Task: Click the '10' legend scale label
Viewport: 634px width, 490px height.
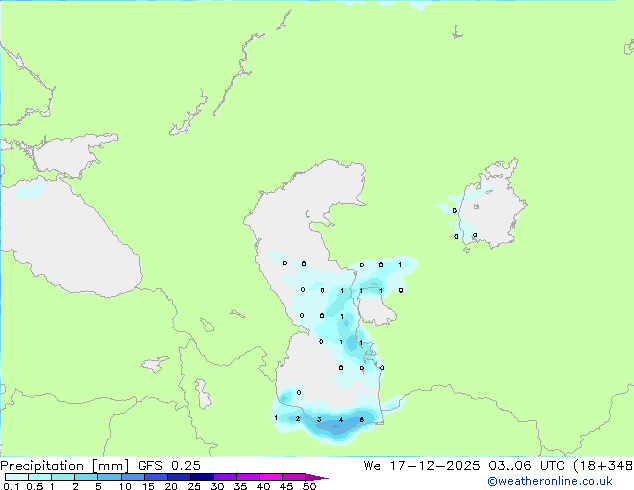Action: pos(125,486)
